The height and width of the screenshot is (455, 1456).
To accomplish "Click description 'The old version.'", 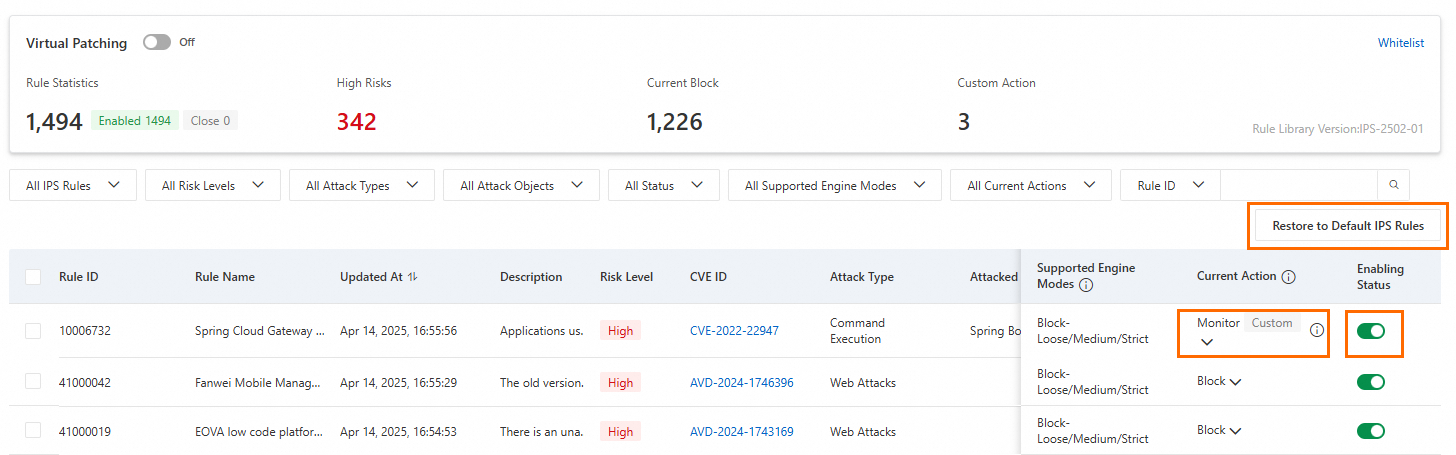I will [x=542, y=382].
